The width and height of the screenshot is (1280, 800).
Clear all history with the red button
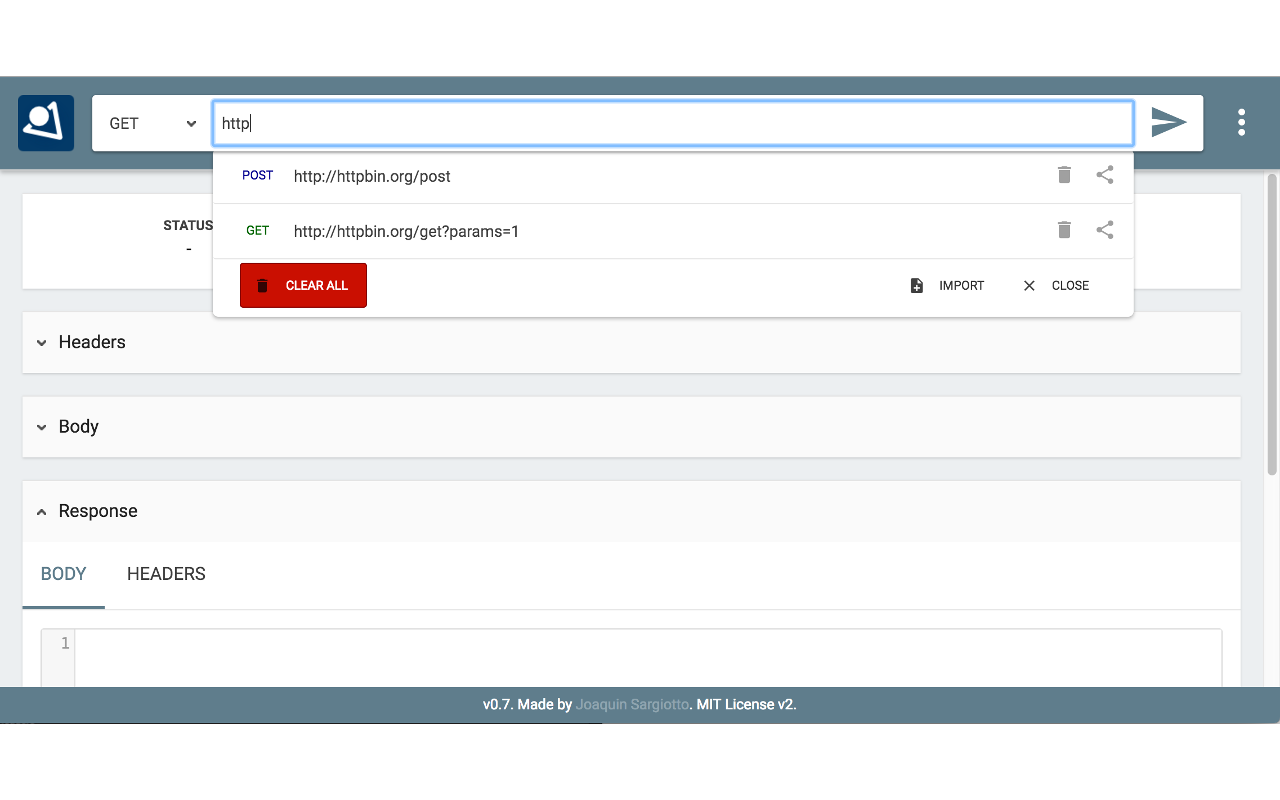(303, 285)
